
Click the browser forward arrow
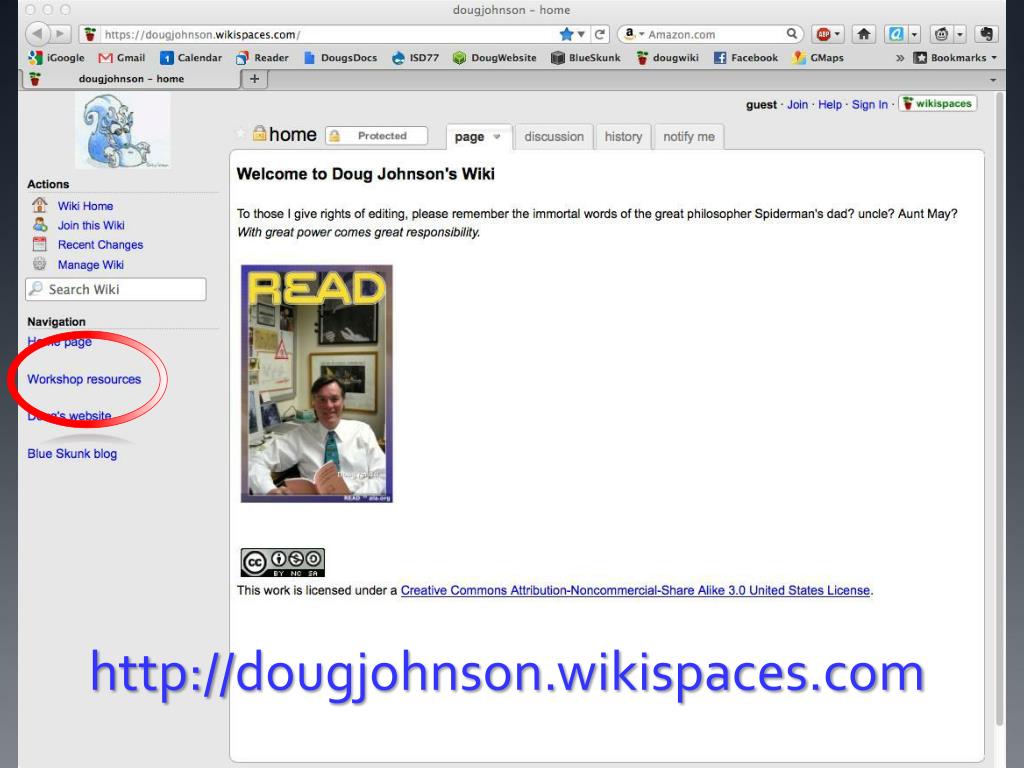pyautogui.click(x=61, y=34)
